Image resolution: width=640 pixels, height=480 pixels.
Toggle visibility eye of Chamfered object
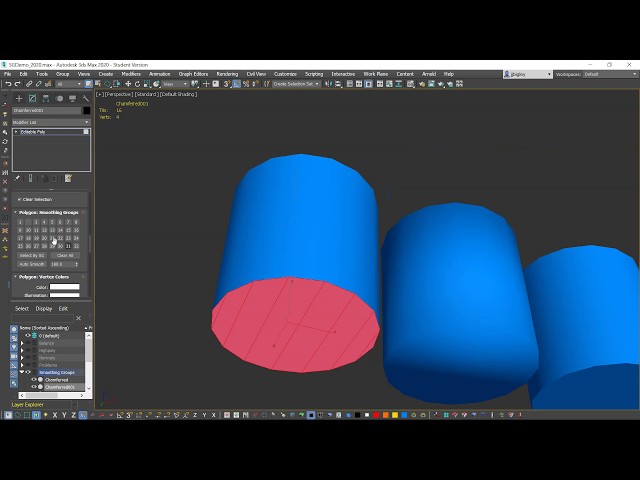tap(34, 380)
